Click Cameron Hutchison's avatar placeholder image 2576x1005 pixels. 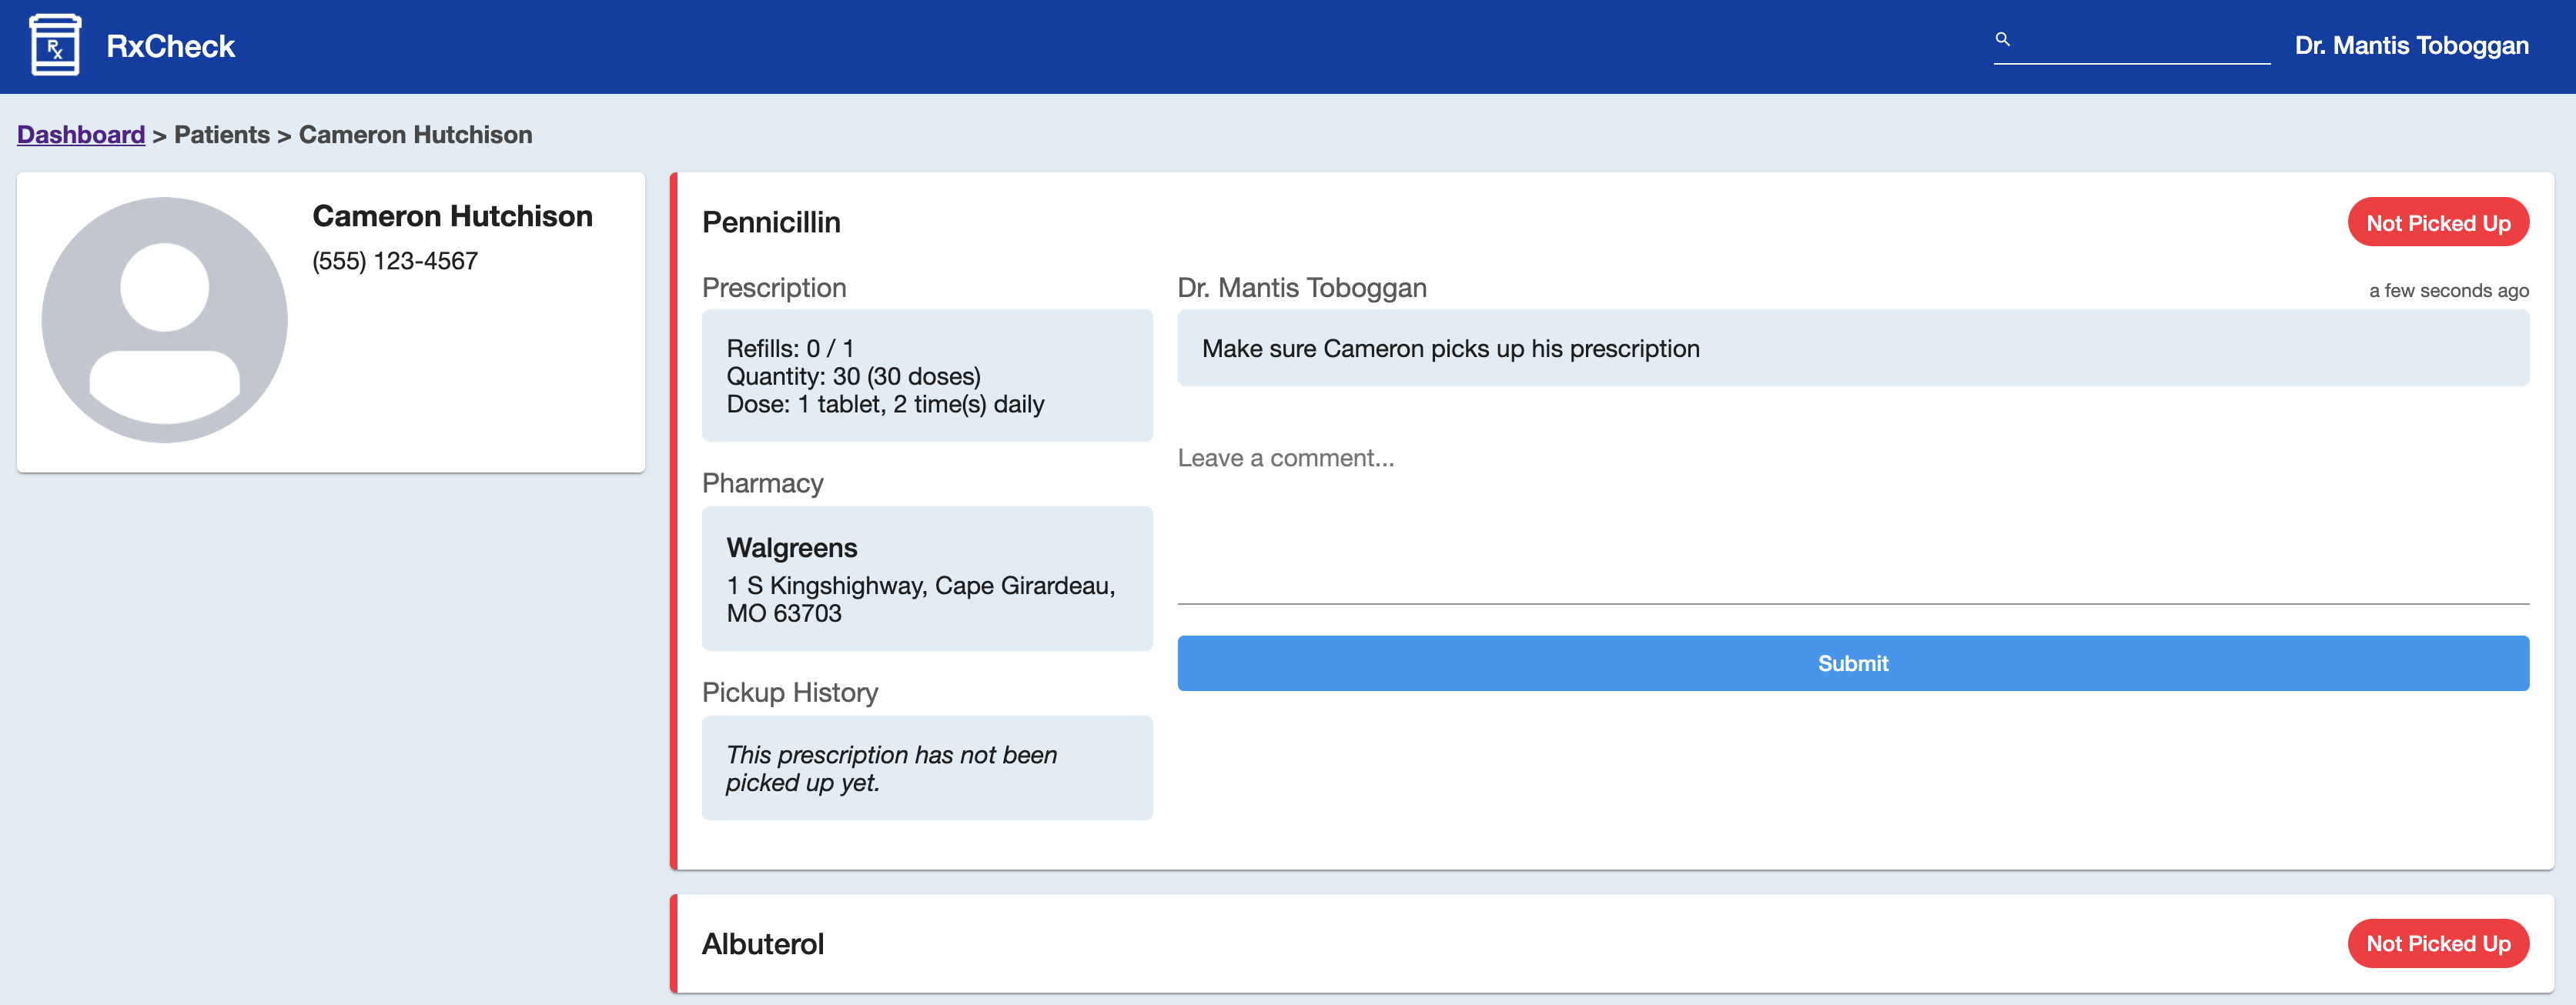click(x=164, y=320)
